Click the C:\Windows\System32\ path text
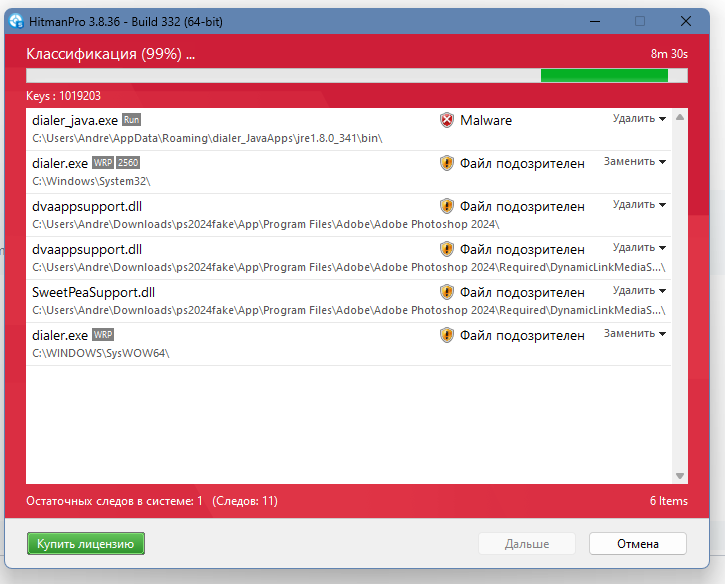 click(91, 181)
